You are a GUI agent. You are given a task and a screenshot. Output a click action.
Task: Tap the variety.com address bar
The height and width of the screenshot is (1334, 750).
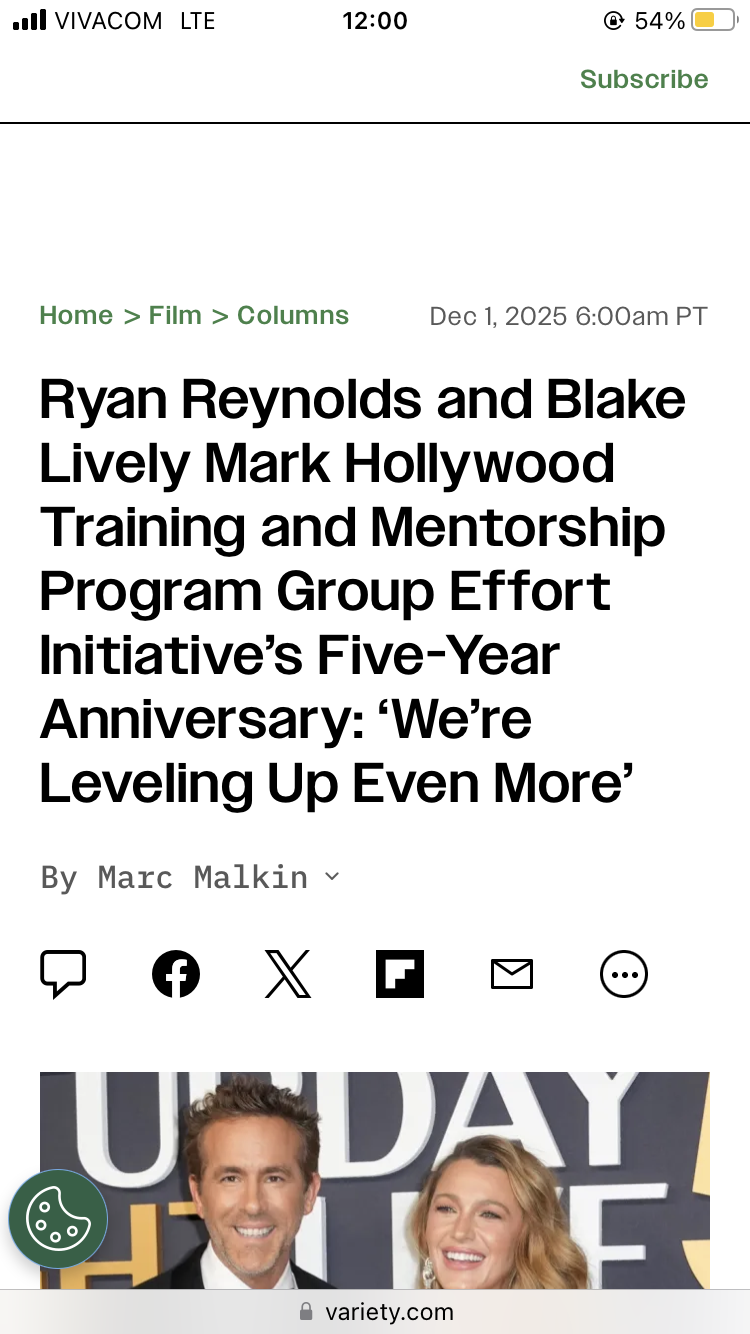pyautogui.click(x=388, y=1311)
